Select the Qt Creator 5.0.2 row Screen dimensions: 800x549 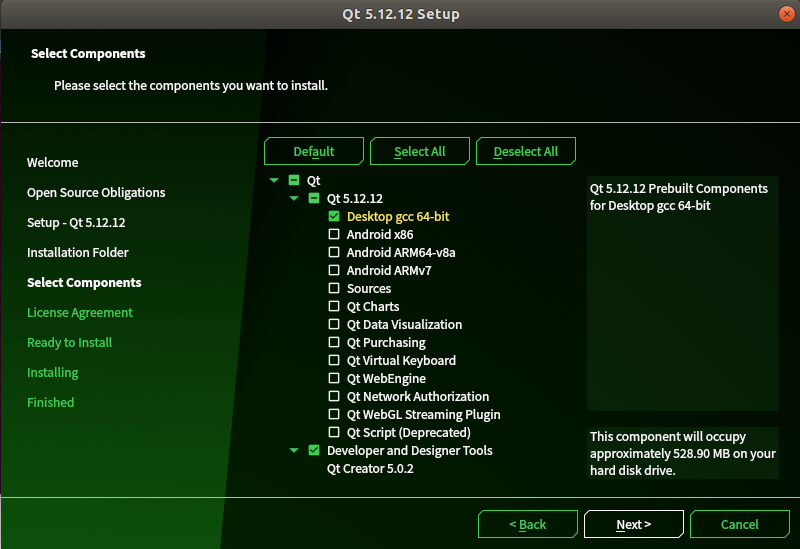tap(370, 468)
